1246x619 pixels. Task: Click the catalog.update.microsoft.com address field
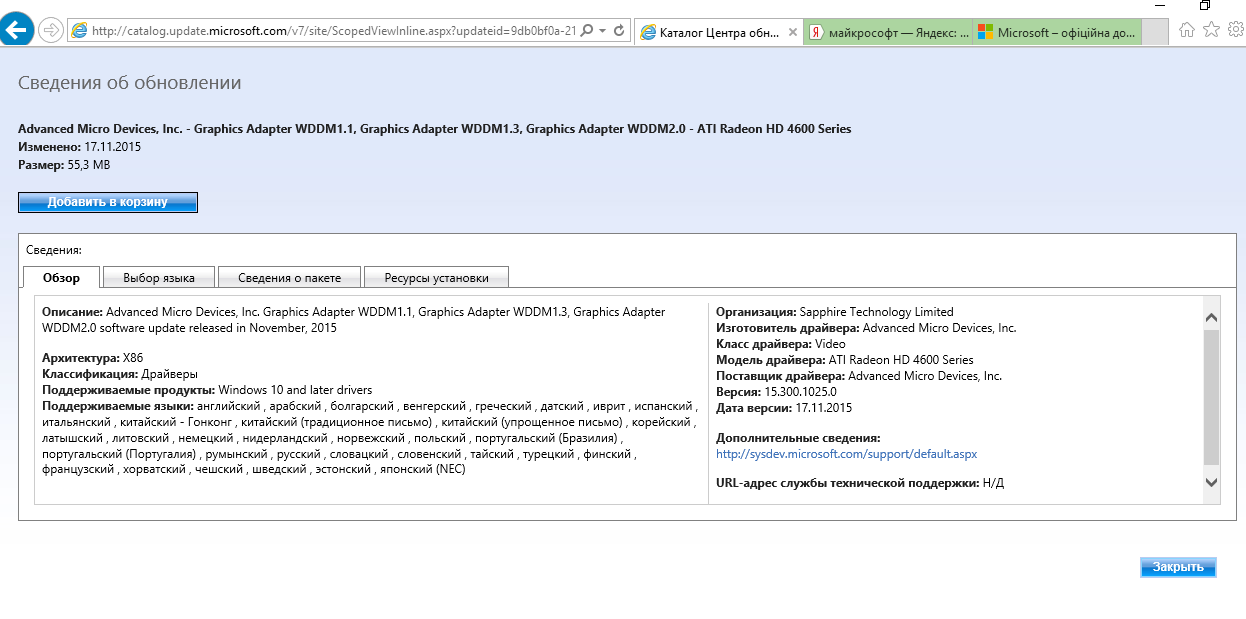333,31
